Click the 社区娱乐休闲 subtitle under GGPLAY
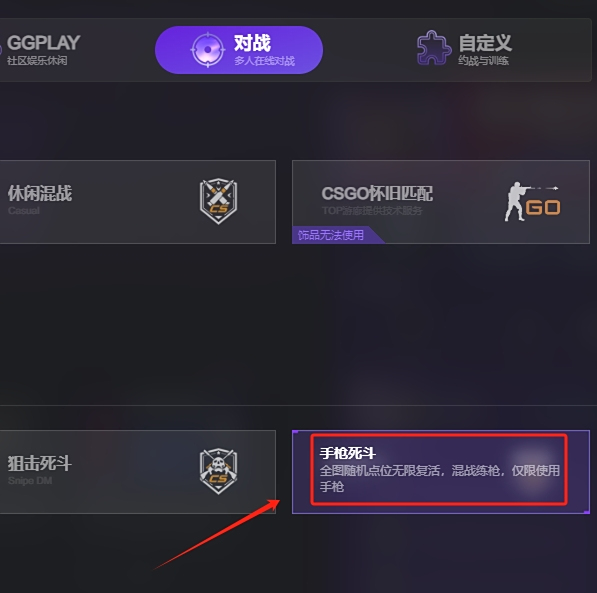 (x=37, y=61)
